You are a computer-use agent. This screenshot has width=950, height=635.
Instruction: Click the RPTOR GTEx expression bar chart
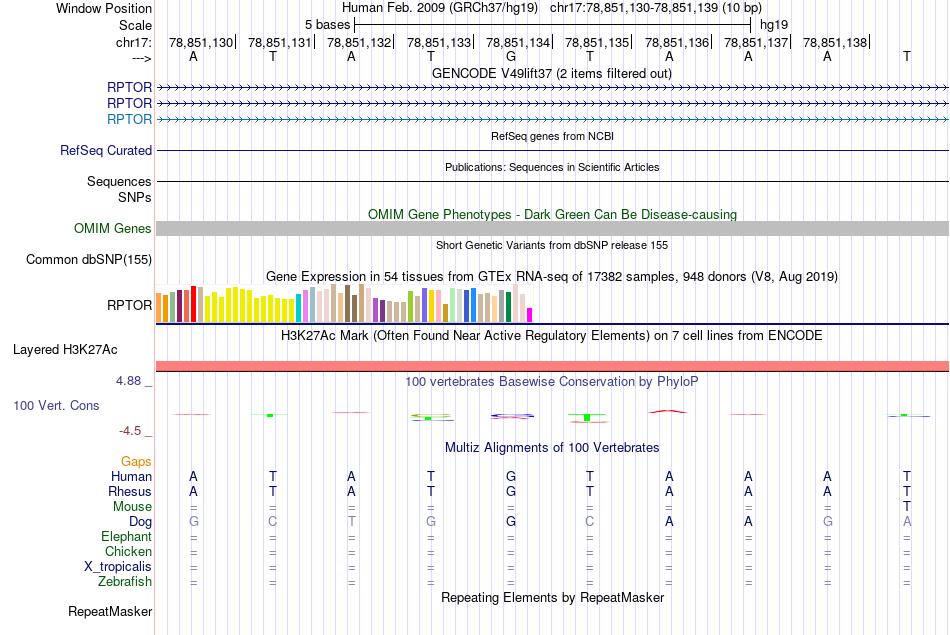344,303
